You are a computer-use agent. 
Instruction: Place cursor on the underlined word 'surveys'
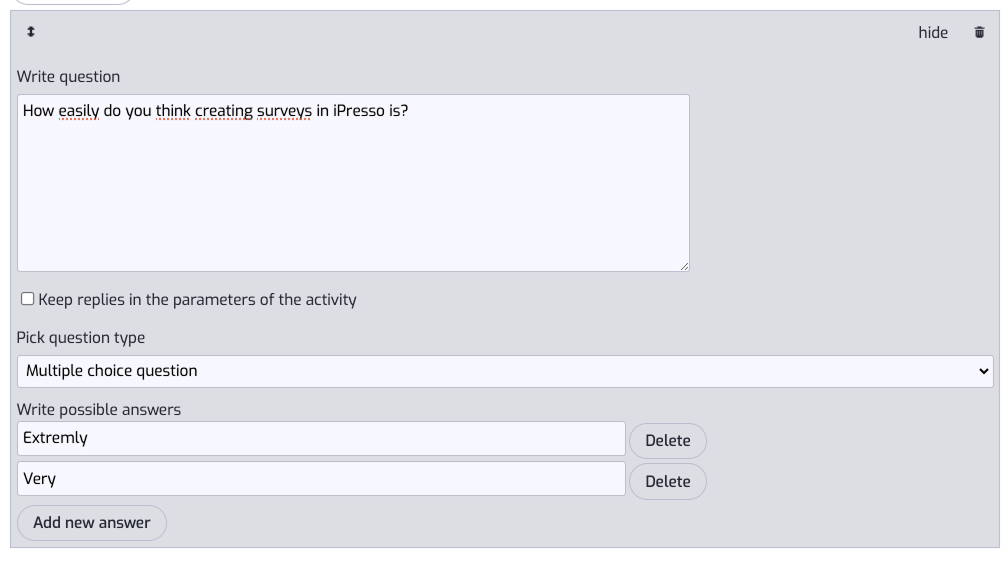(x=284, y=111)
